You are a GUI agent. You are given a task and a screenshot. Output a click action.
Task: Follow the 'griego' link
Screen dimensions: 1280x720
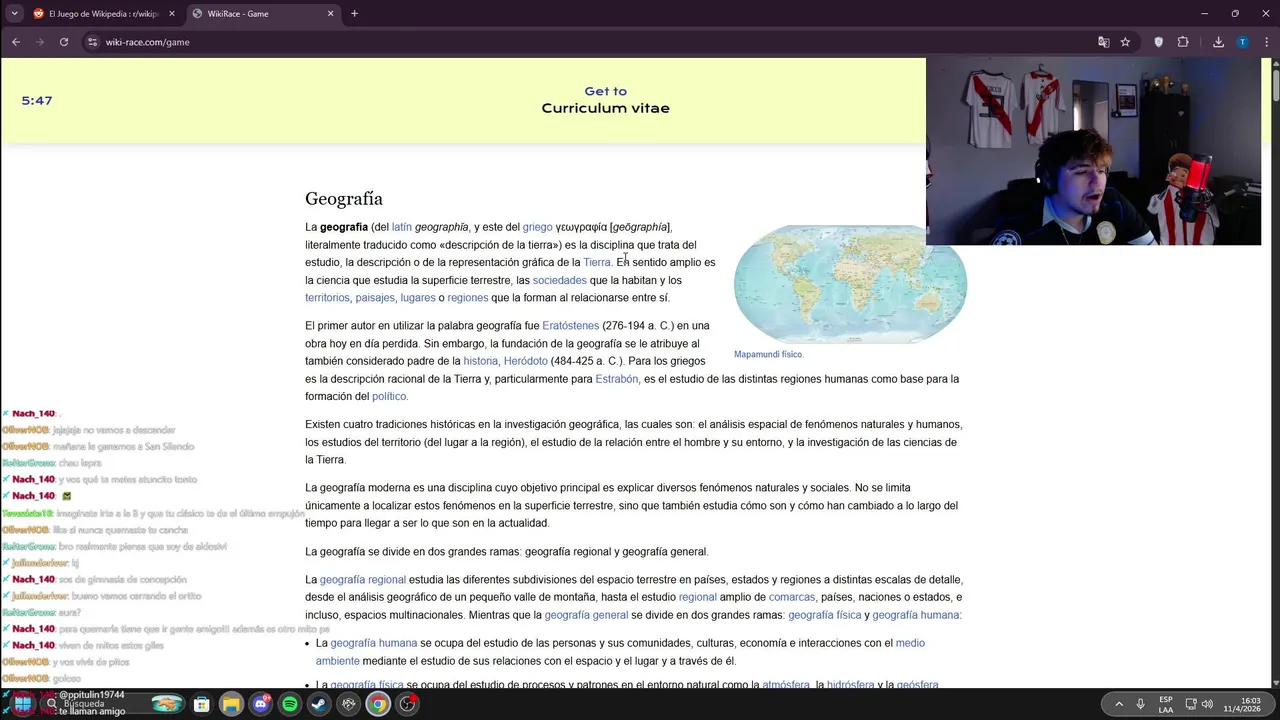point(537,227)
